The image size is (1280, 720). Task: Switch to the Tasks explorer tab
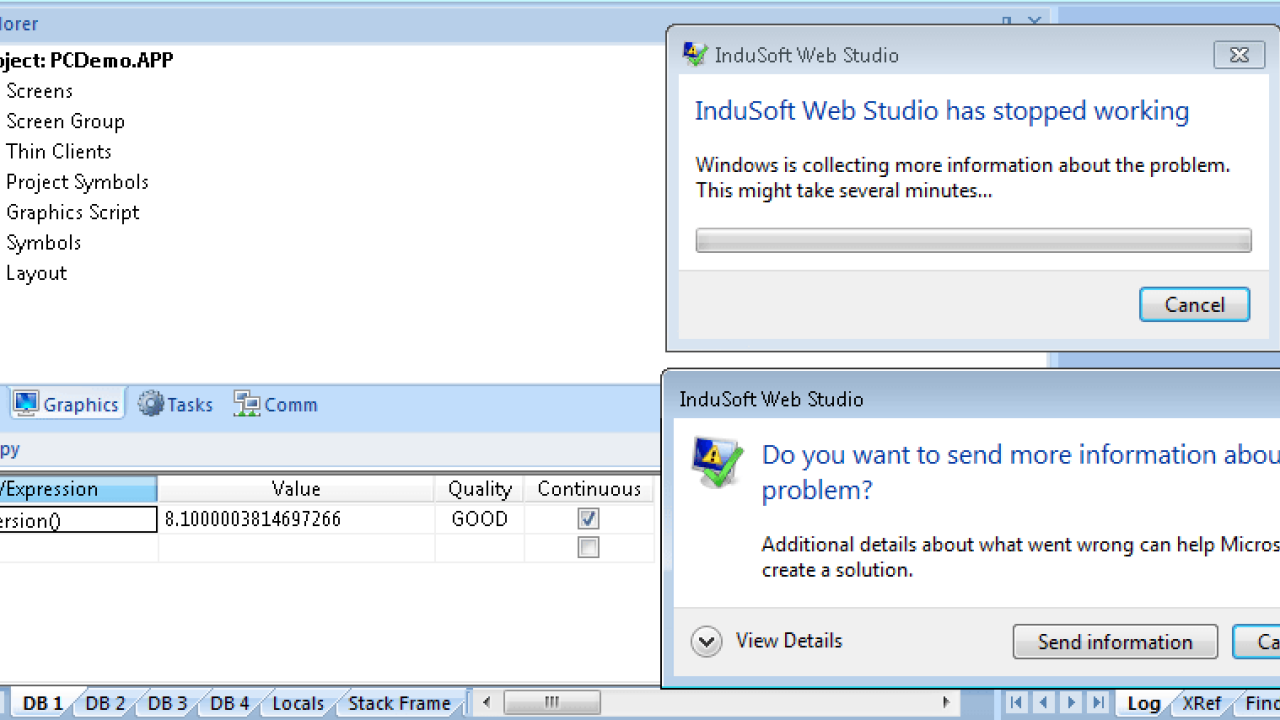(x=176, y=404)
